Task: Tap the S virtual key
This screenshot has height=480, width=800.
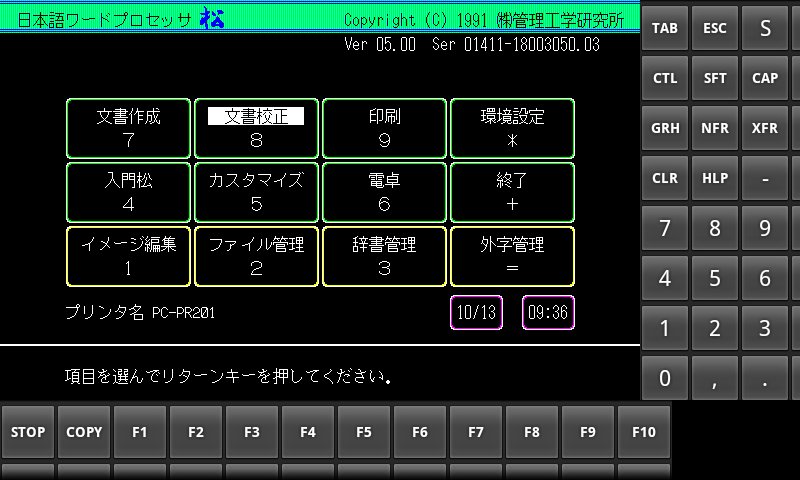Action: 765,28
